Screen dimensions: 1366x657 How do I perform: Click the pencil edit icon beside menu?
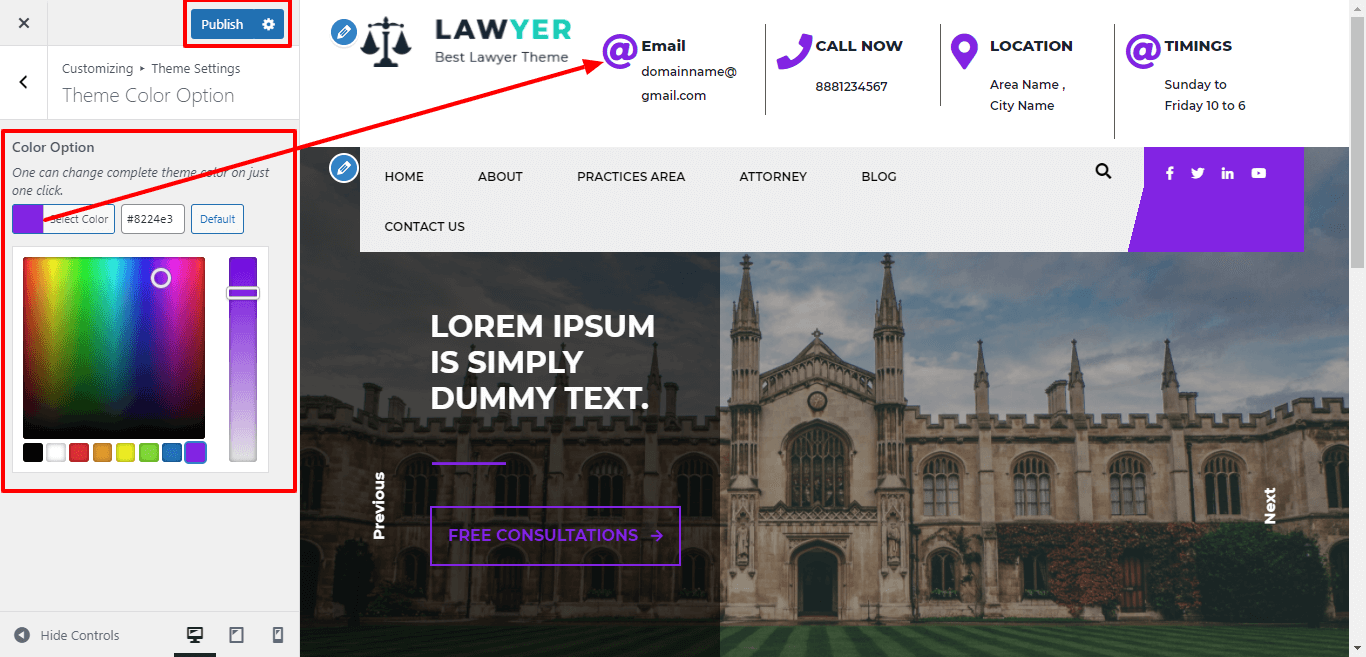pos(344,168)
